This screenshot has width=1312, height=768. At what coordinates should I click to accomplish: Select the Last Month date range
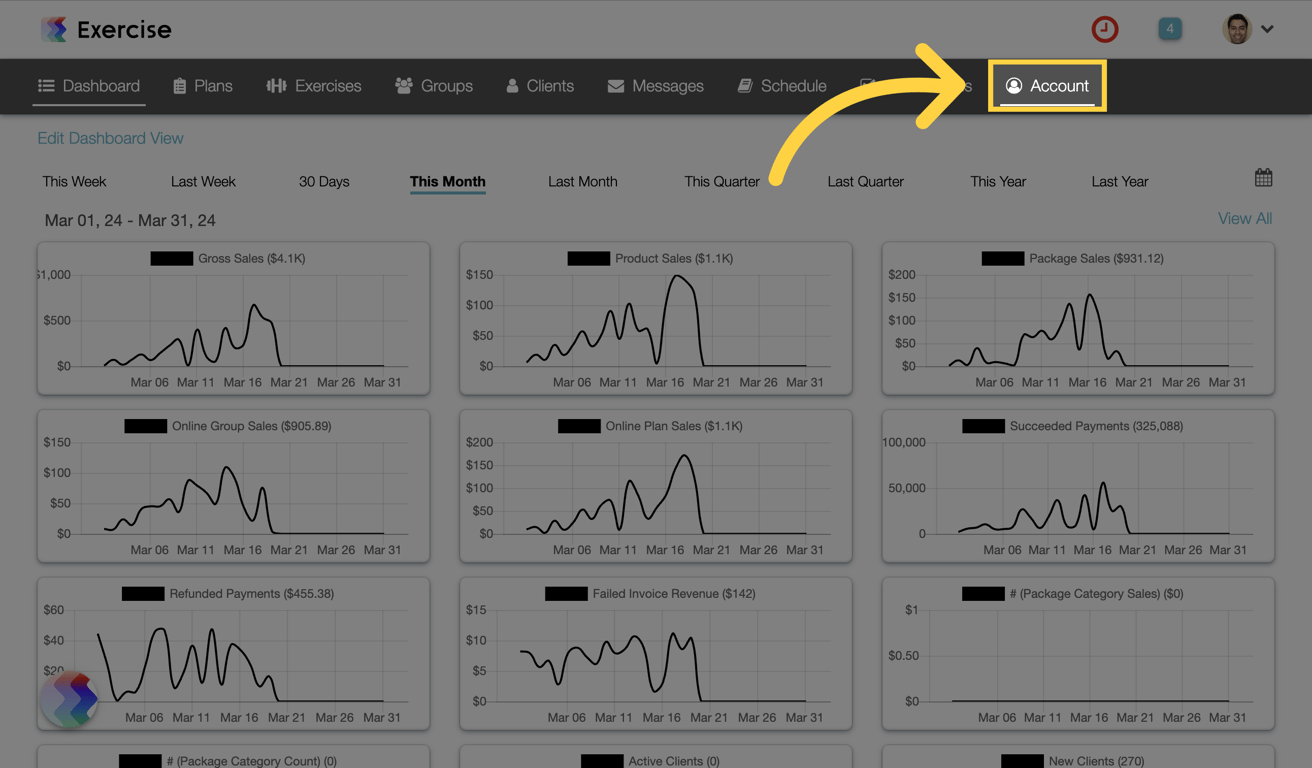pos(583,181)
